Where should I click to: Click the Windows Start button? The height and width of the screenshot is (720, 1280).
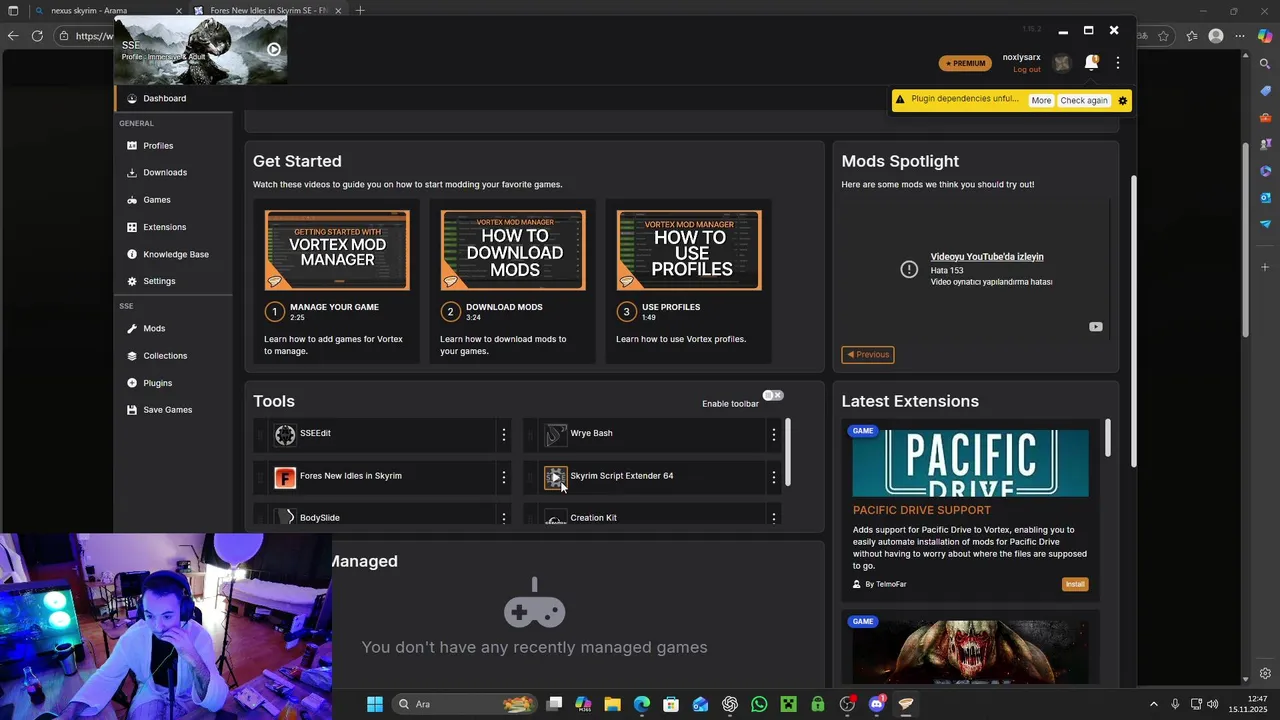[x=375, y=704]
